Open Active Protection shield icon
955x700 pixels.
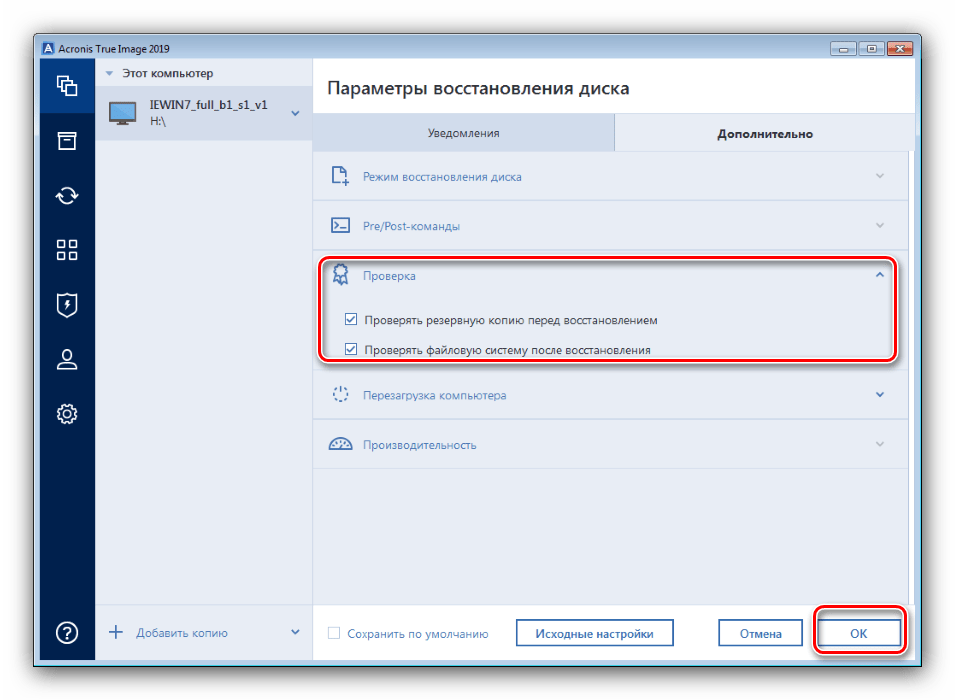(67, 305)
